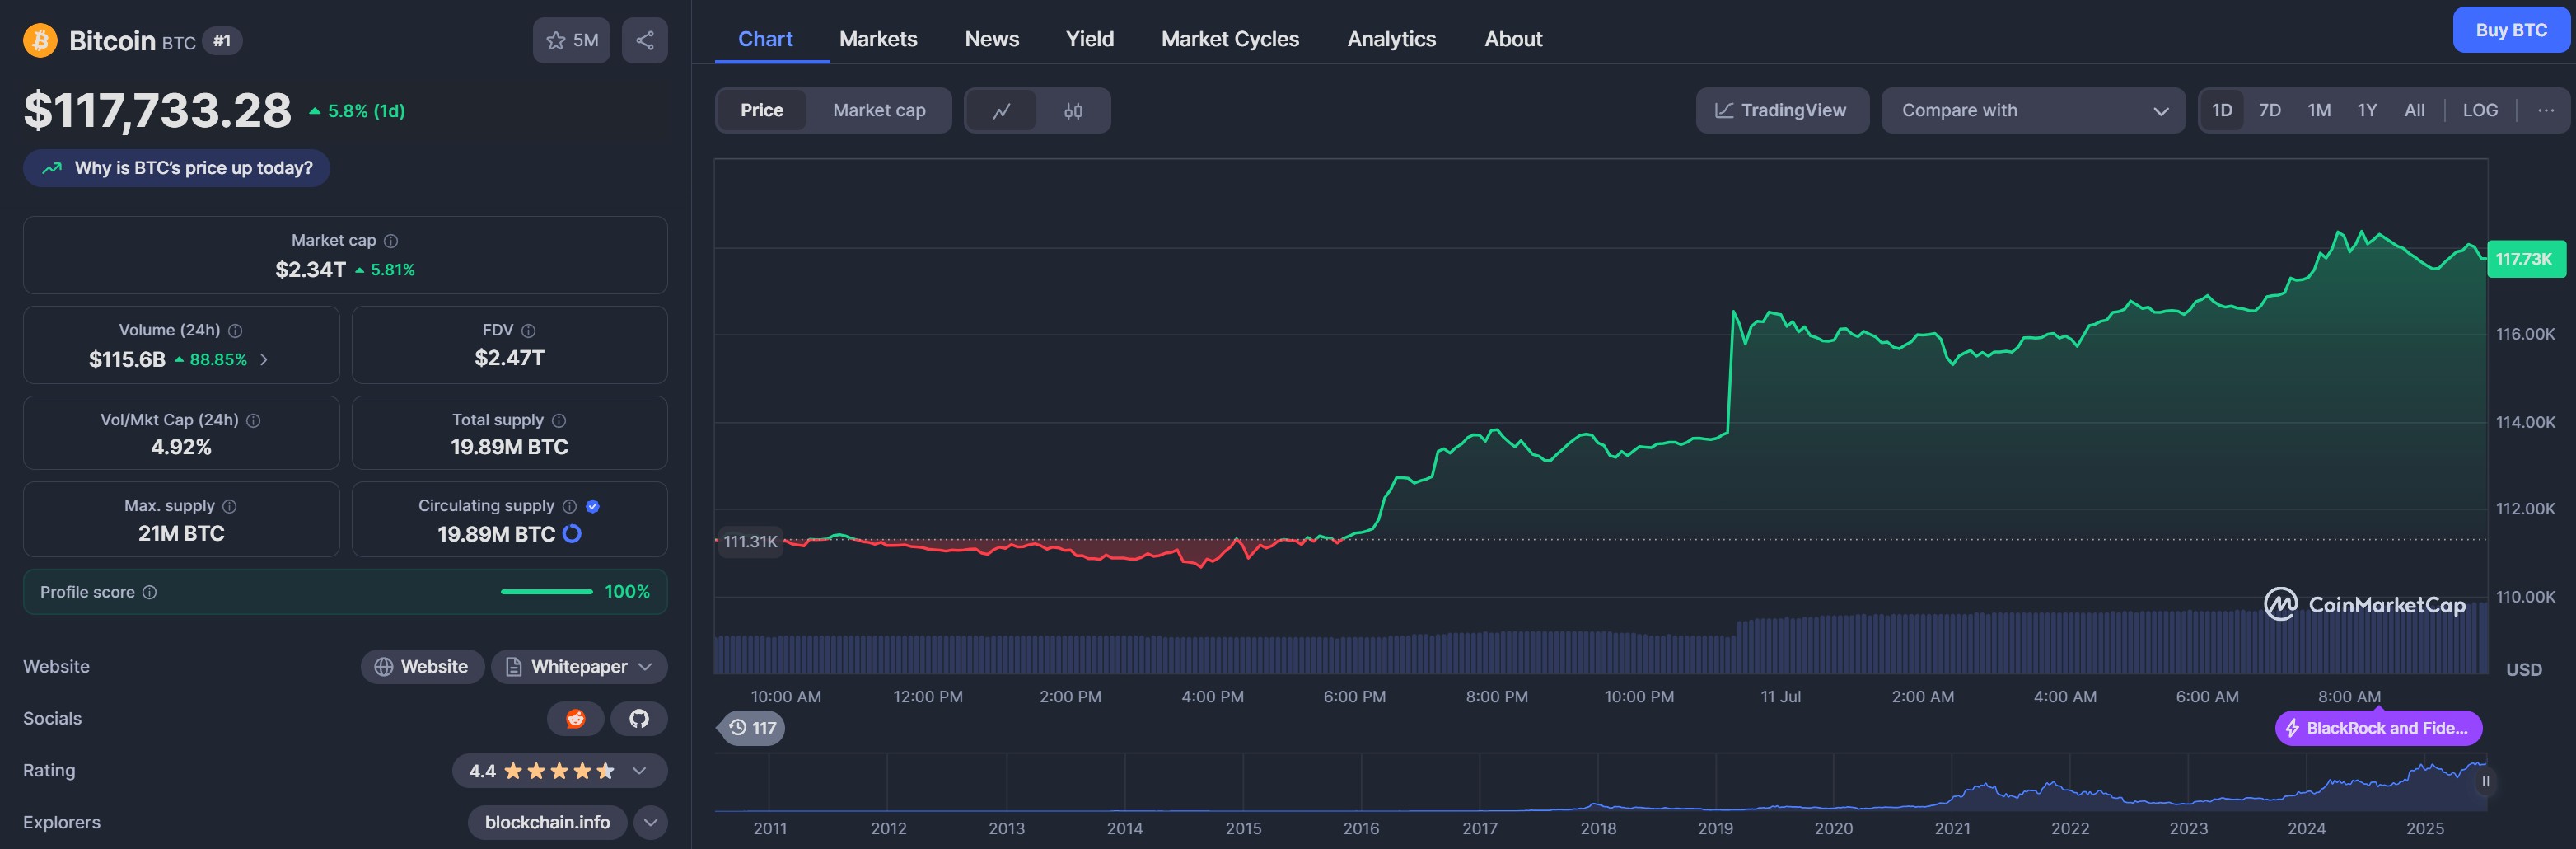Set chart range to 1Y

(x=2367, y=110)
